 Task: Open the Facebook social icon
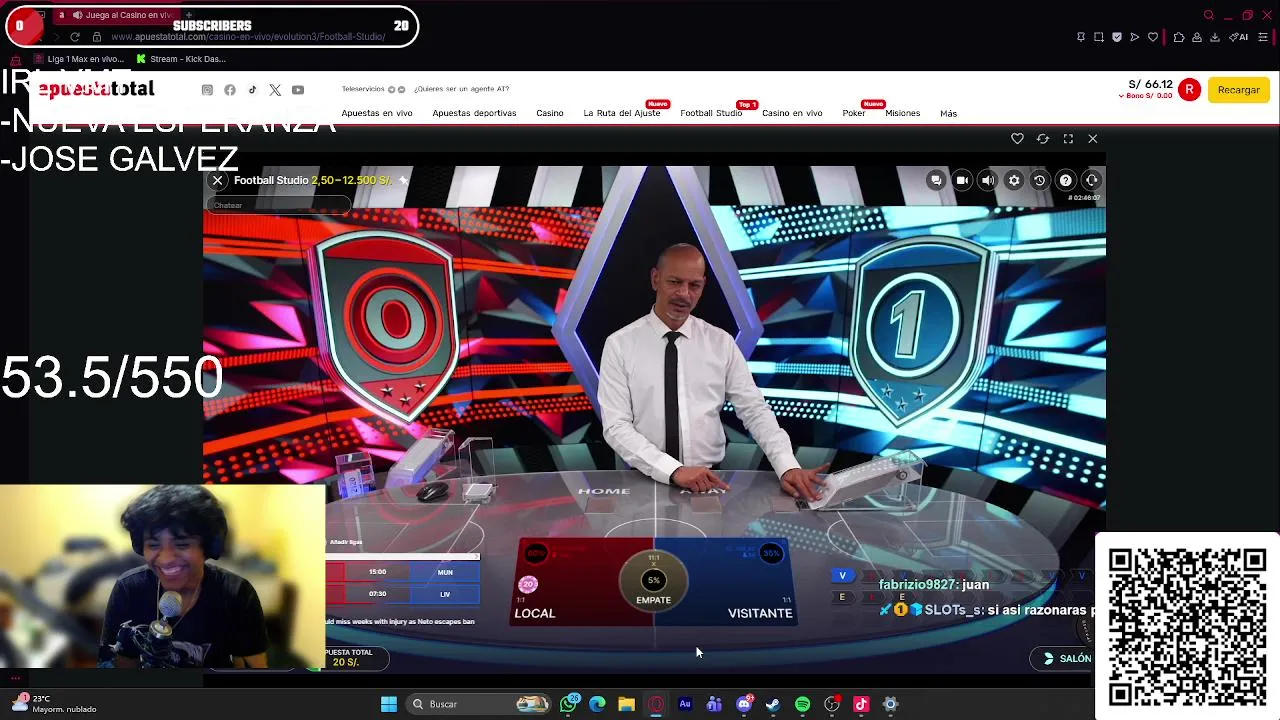click(x=230, y=90)
